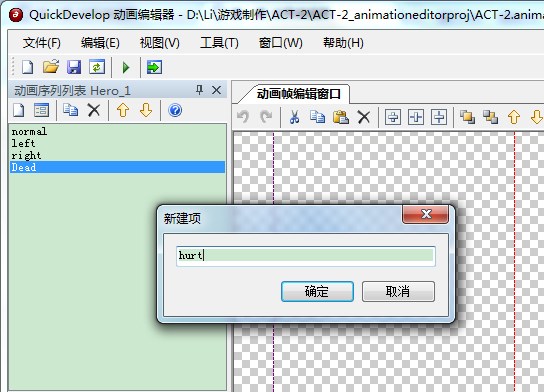Cut selection with the scissors icon
The image size is (544, 392).
[294, 117]
